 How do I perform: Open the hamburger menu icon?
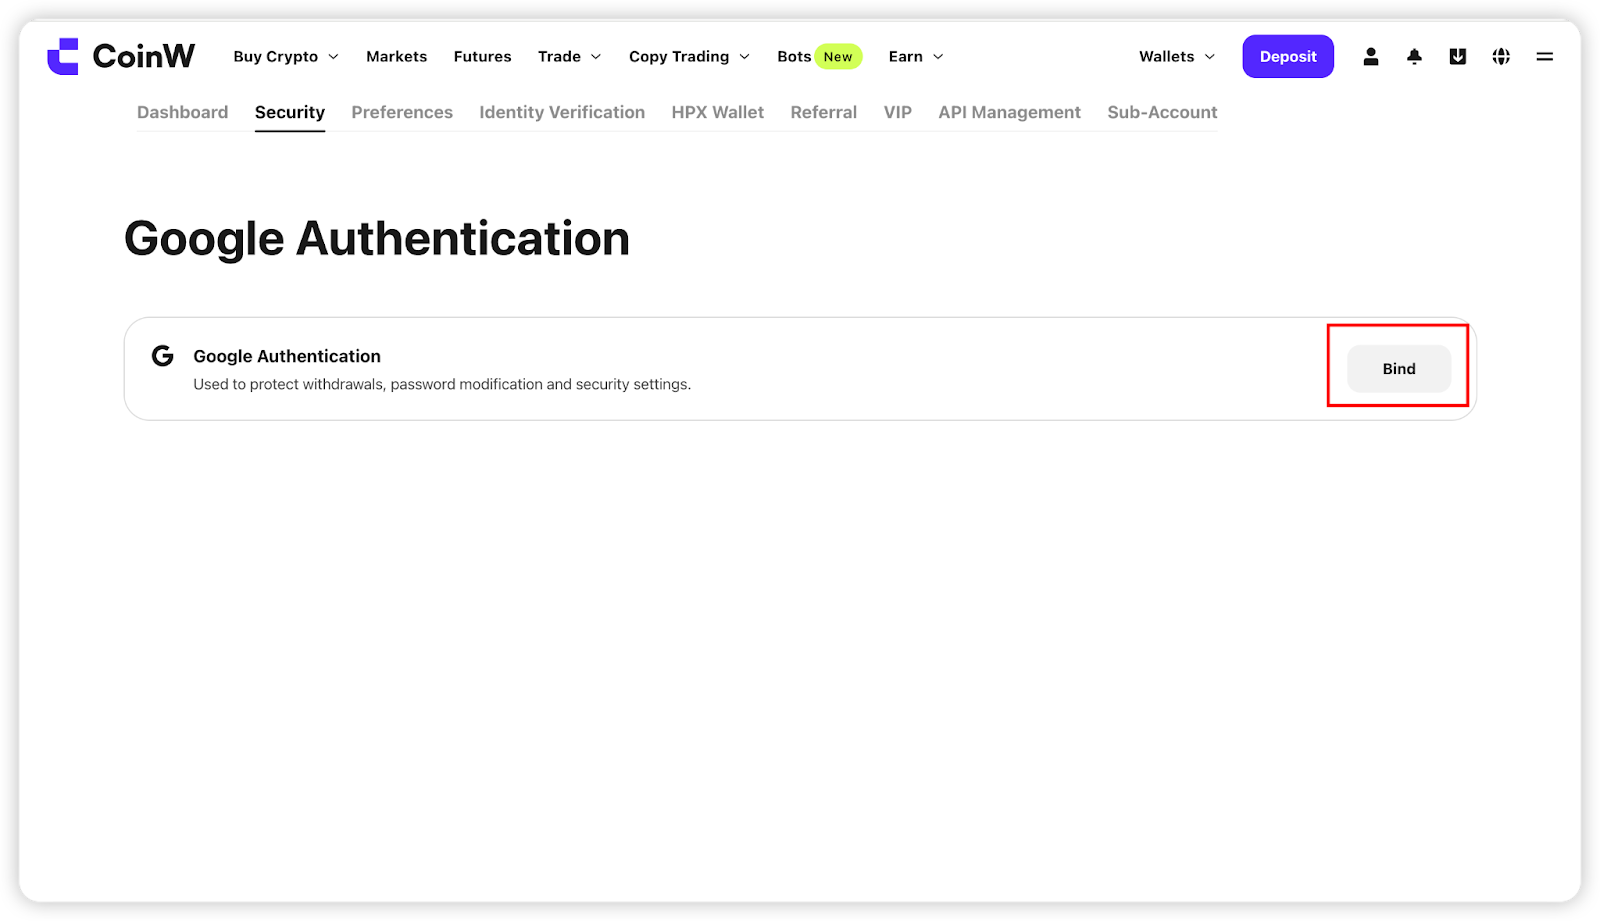tap(1545, 57)
